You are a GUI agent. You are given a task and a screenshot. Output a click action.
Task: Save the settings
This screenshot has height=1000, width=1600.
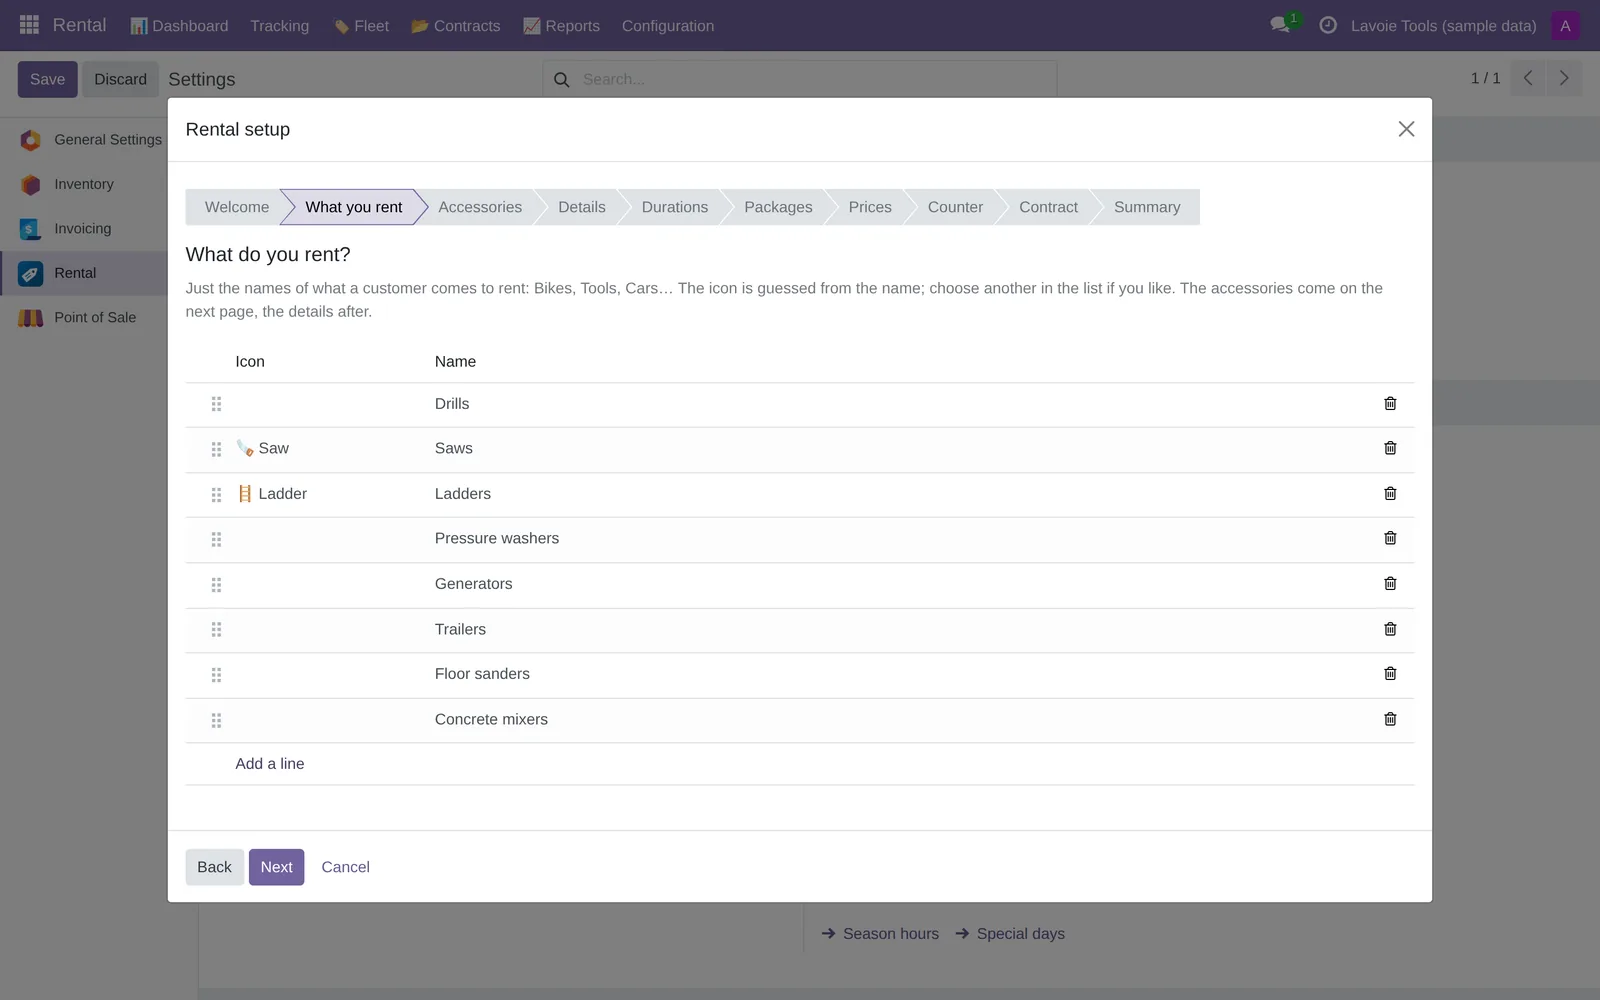47,79
